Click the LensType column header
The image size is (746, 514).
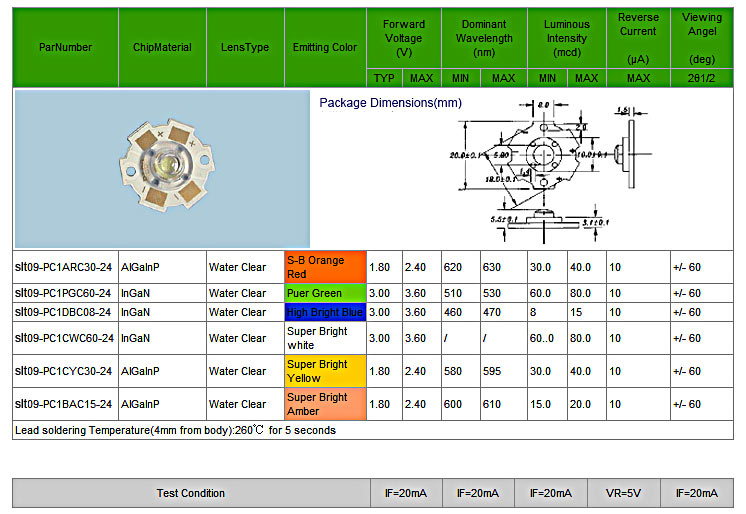[x=245, y=47]
